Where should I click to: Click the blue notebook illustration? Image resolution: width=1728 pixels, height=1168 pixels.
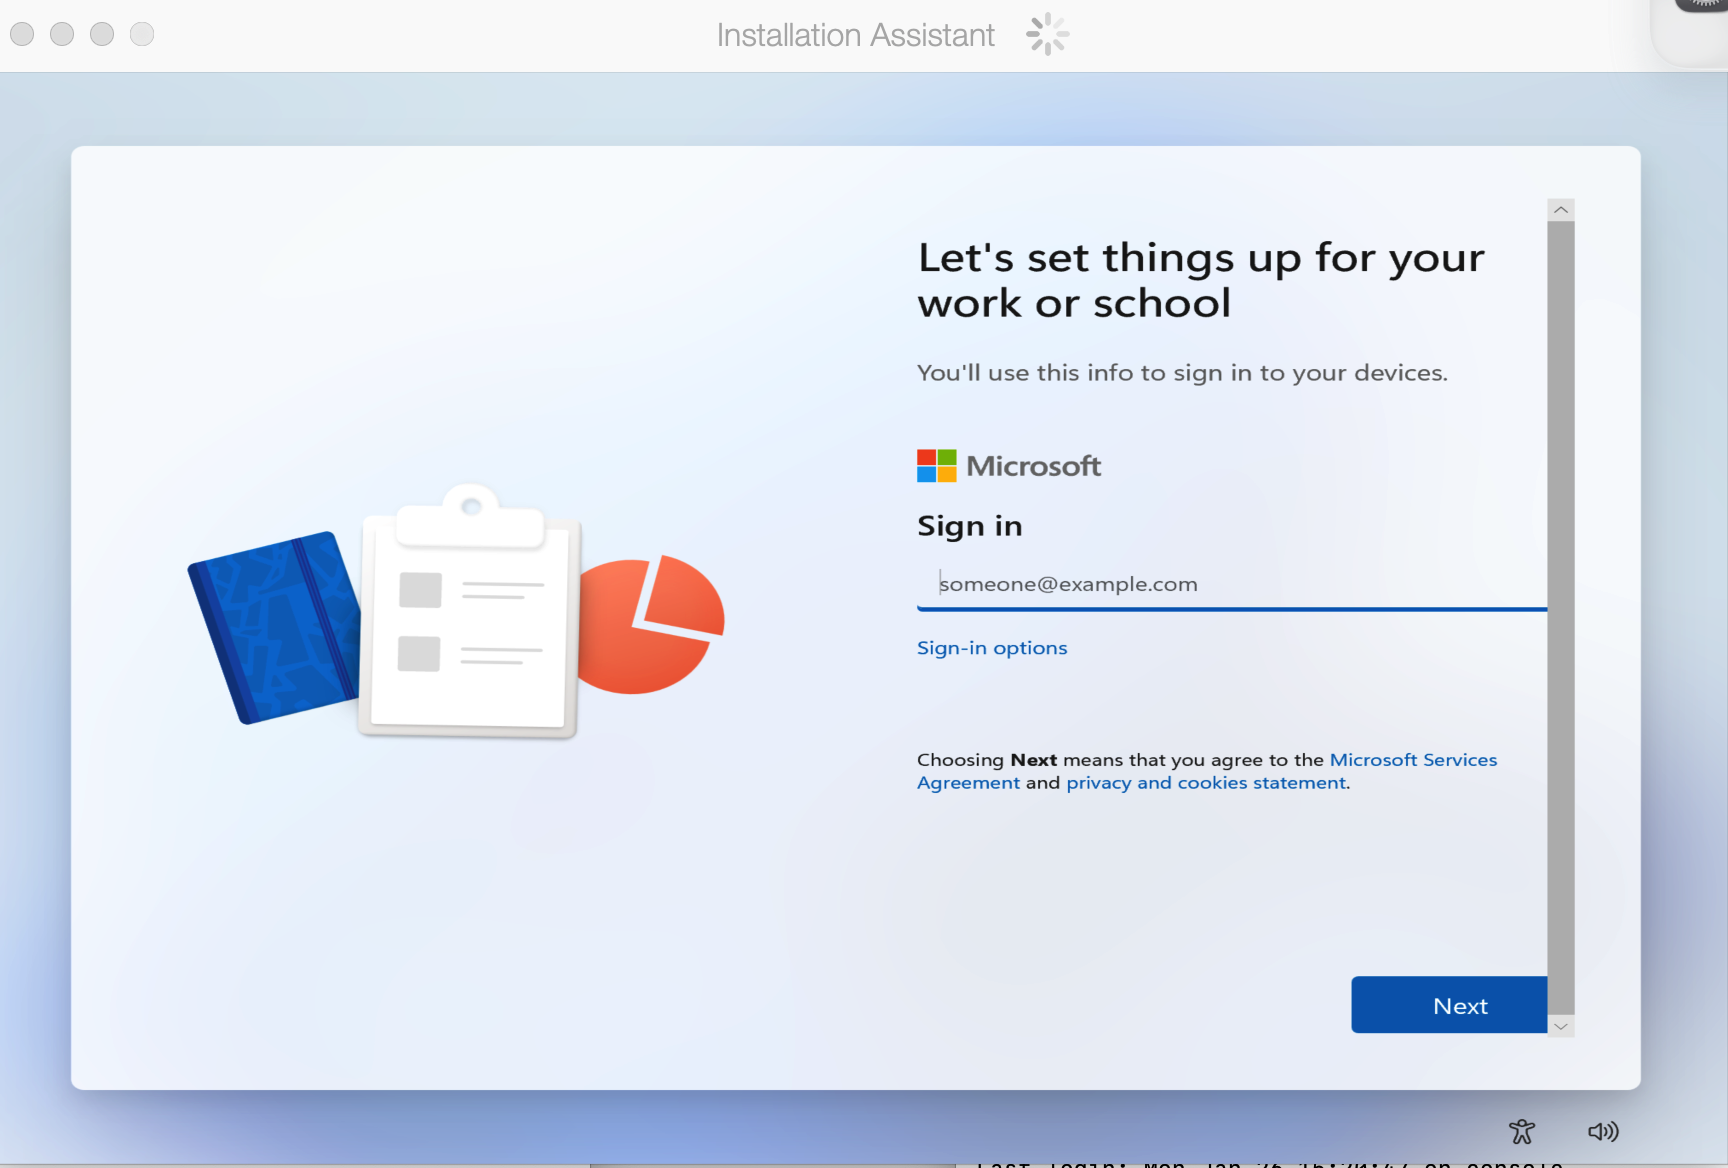(275, 627)
